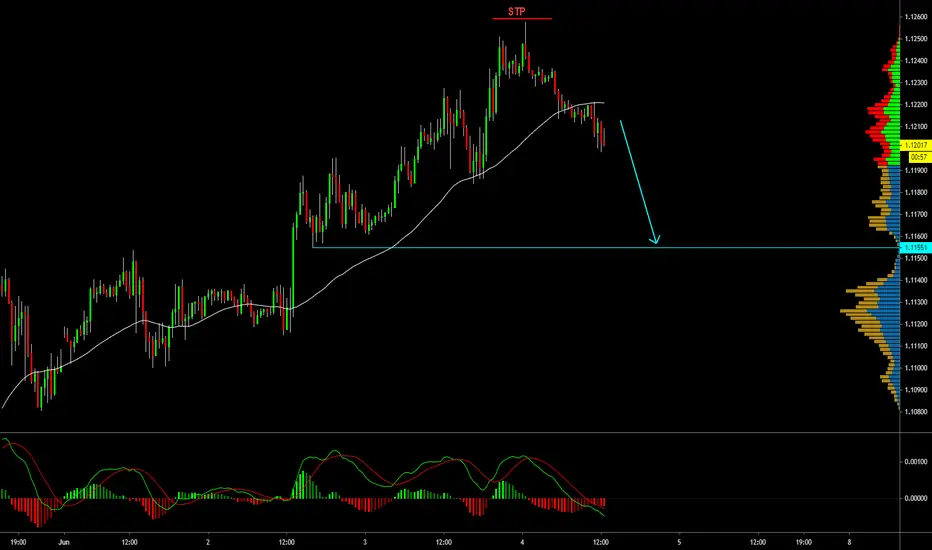
Task: Click the 1.12300 price axis label
Action: pyautogui.click(x=916, y=83)
